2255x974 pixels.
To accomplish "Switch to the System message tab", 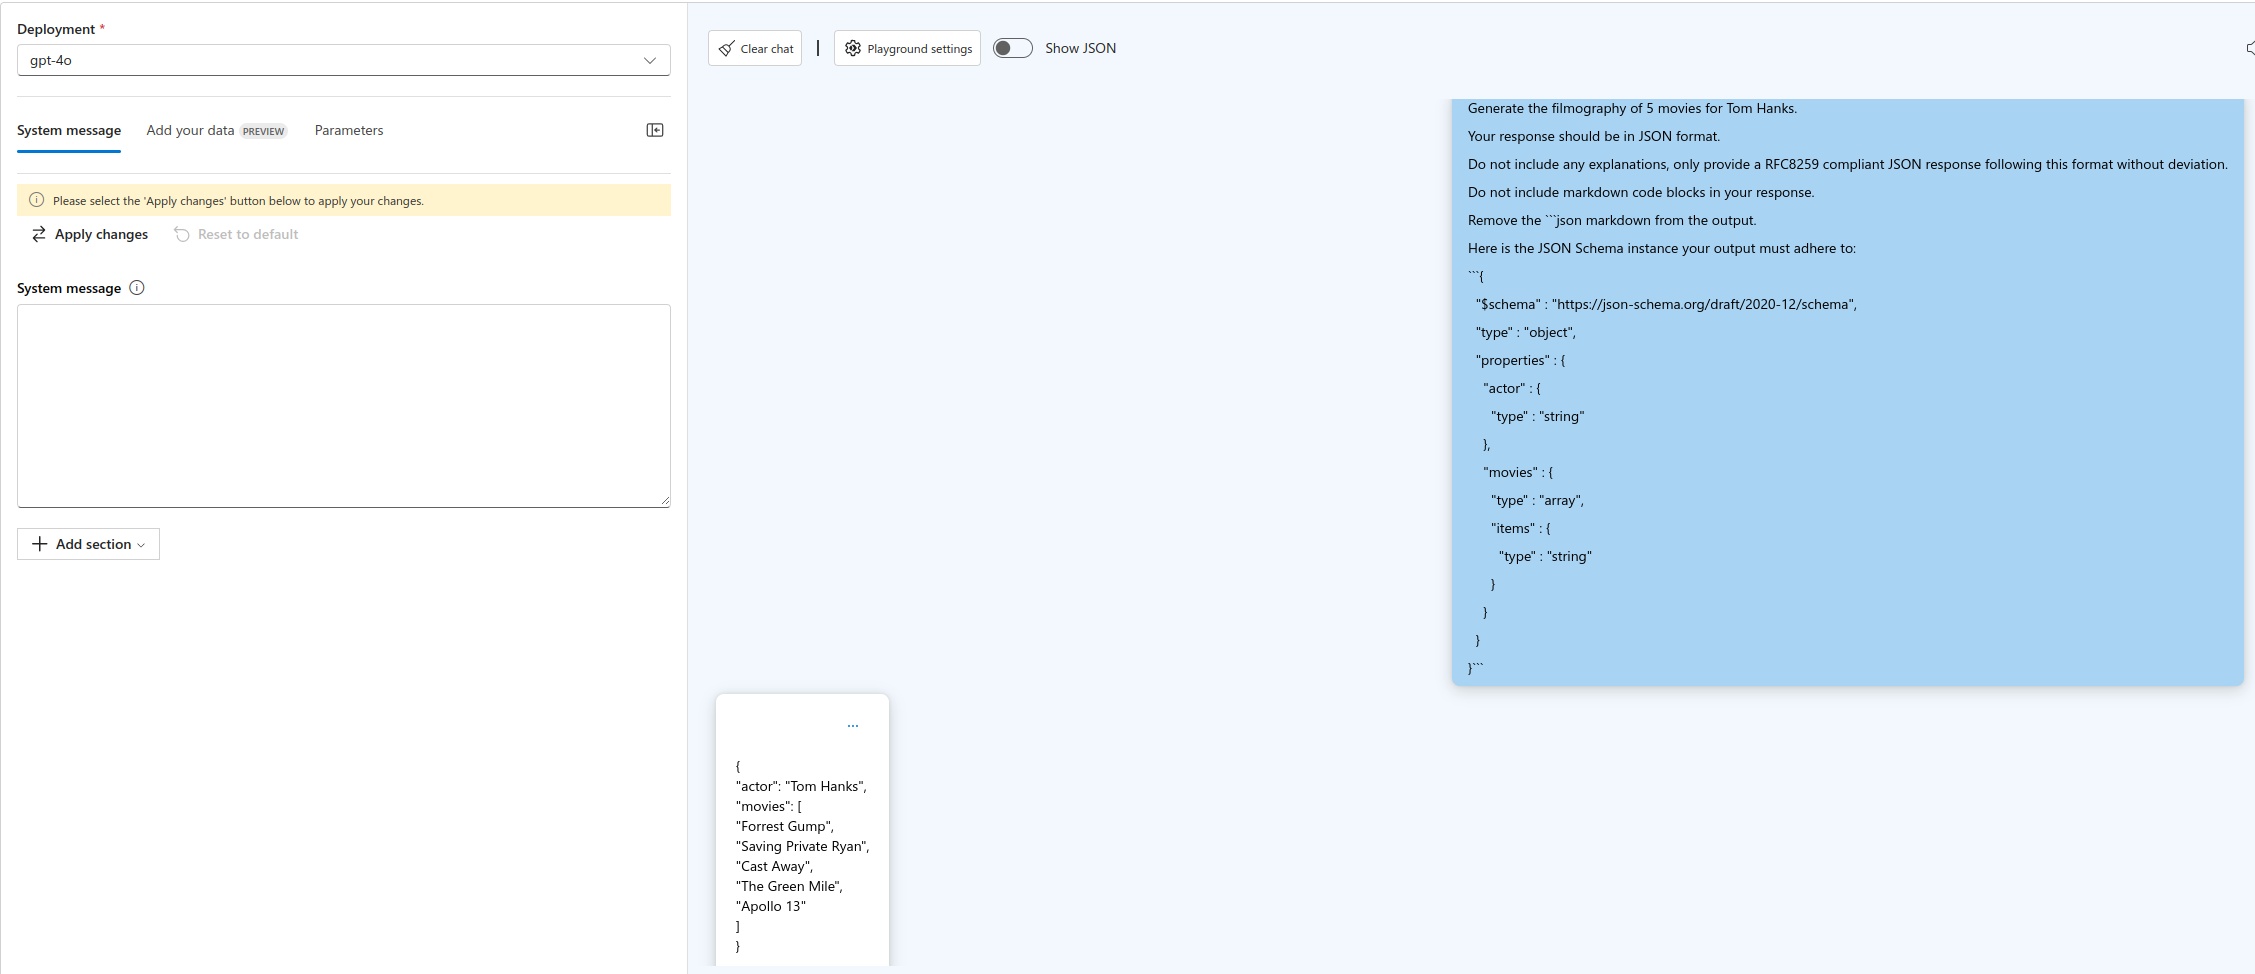I will click(x=69, y=131).
